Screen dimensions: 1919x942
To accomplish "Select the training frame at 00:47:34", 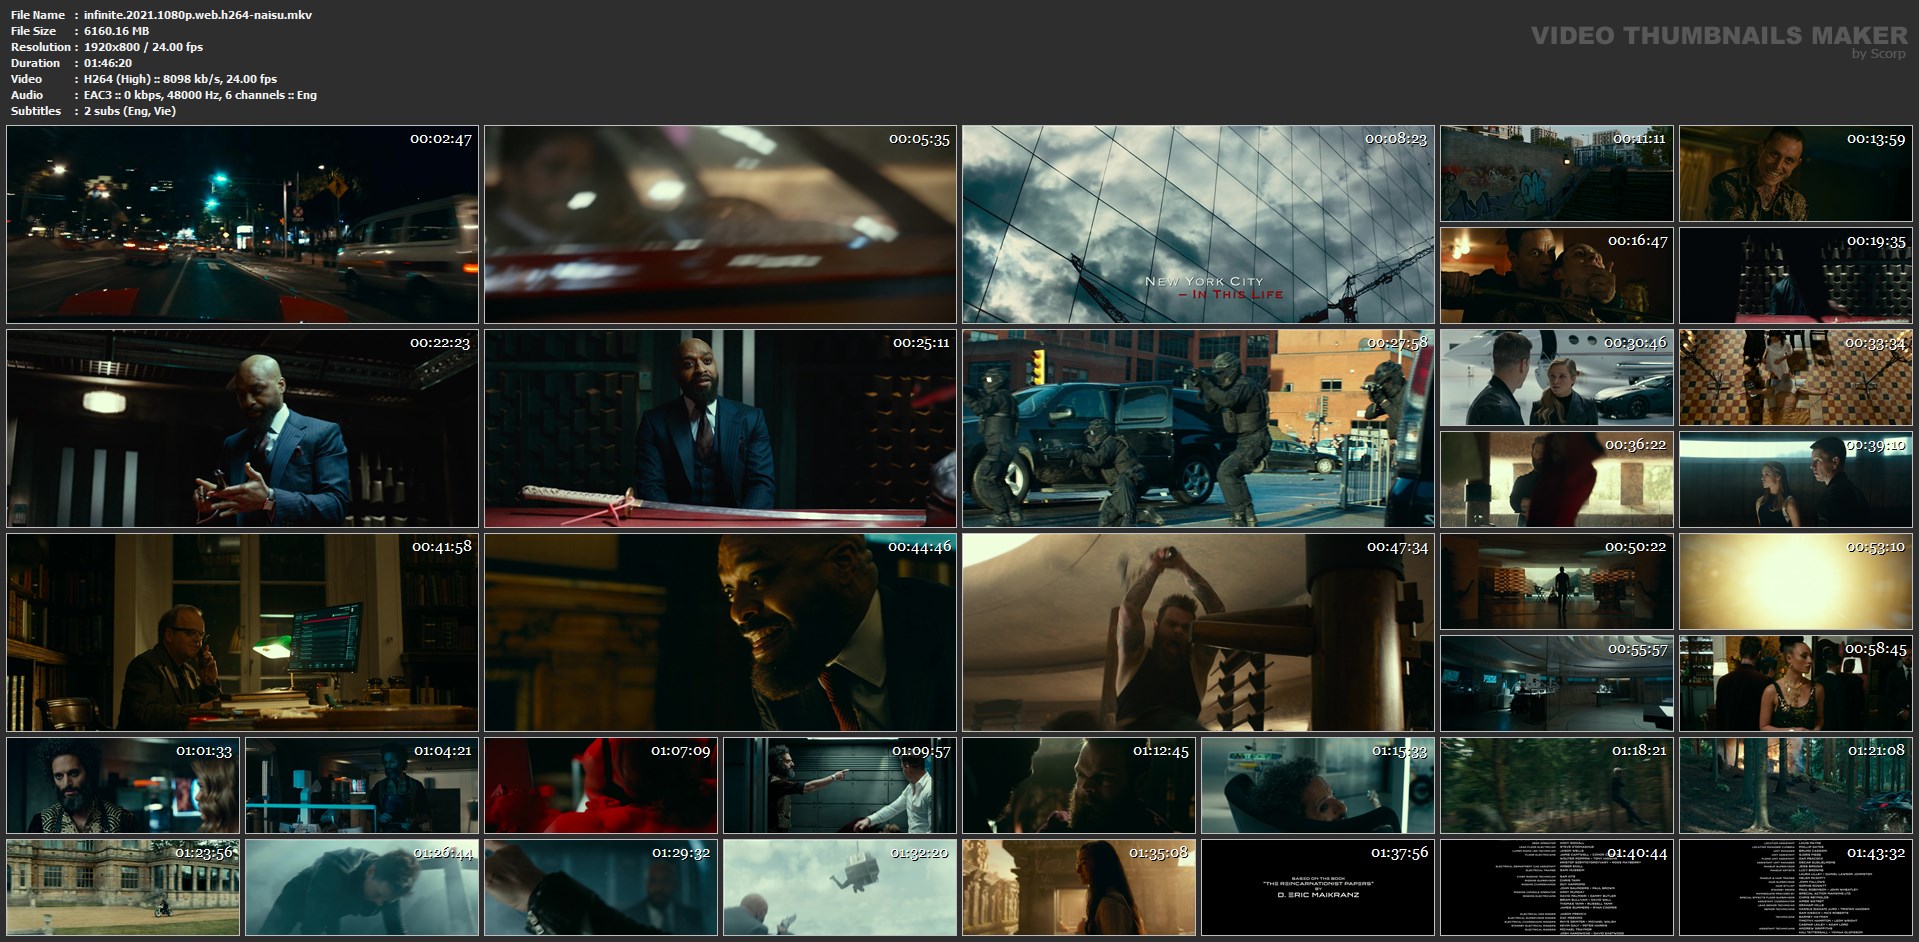I will pos(1199,632).
